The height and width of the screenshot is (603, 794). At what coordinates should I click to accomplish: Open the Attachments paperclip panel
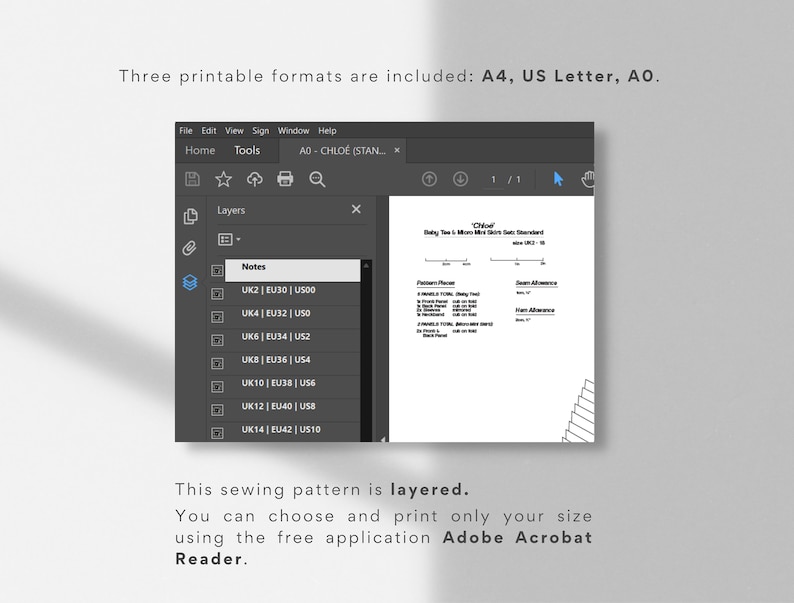(189, 248)
